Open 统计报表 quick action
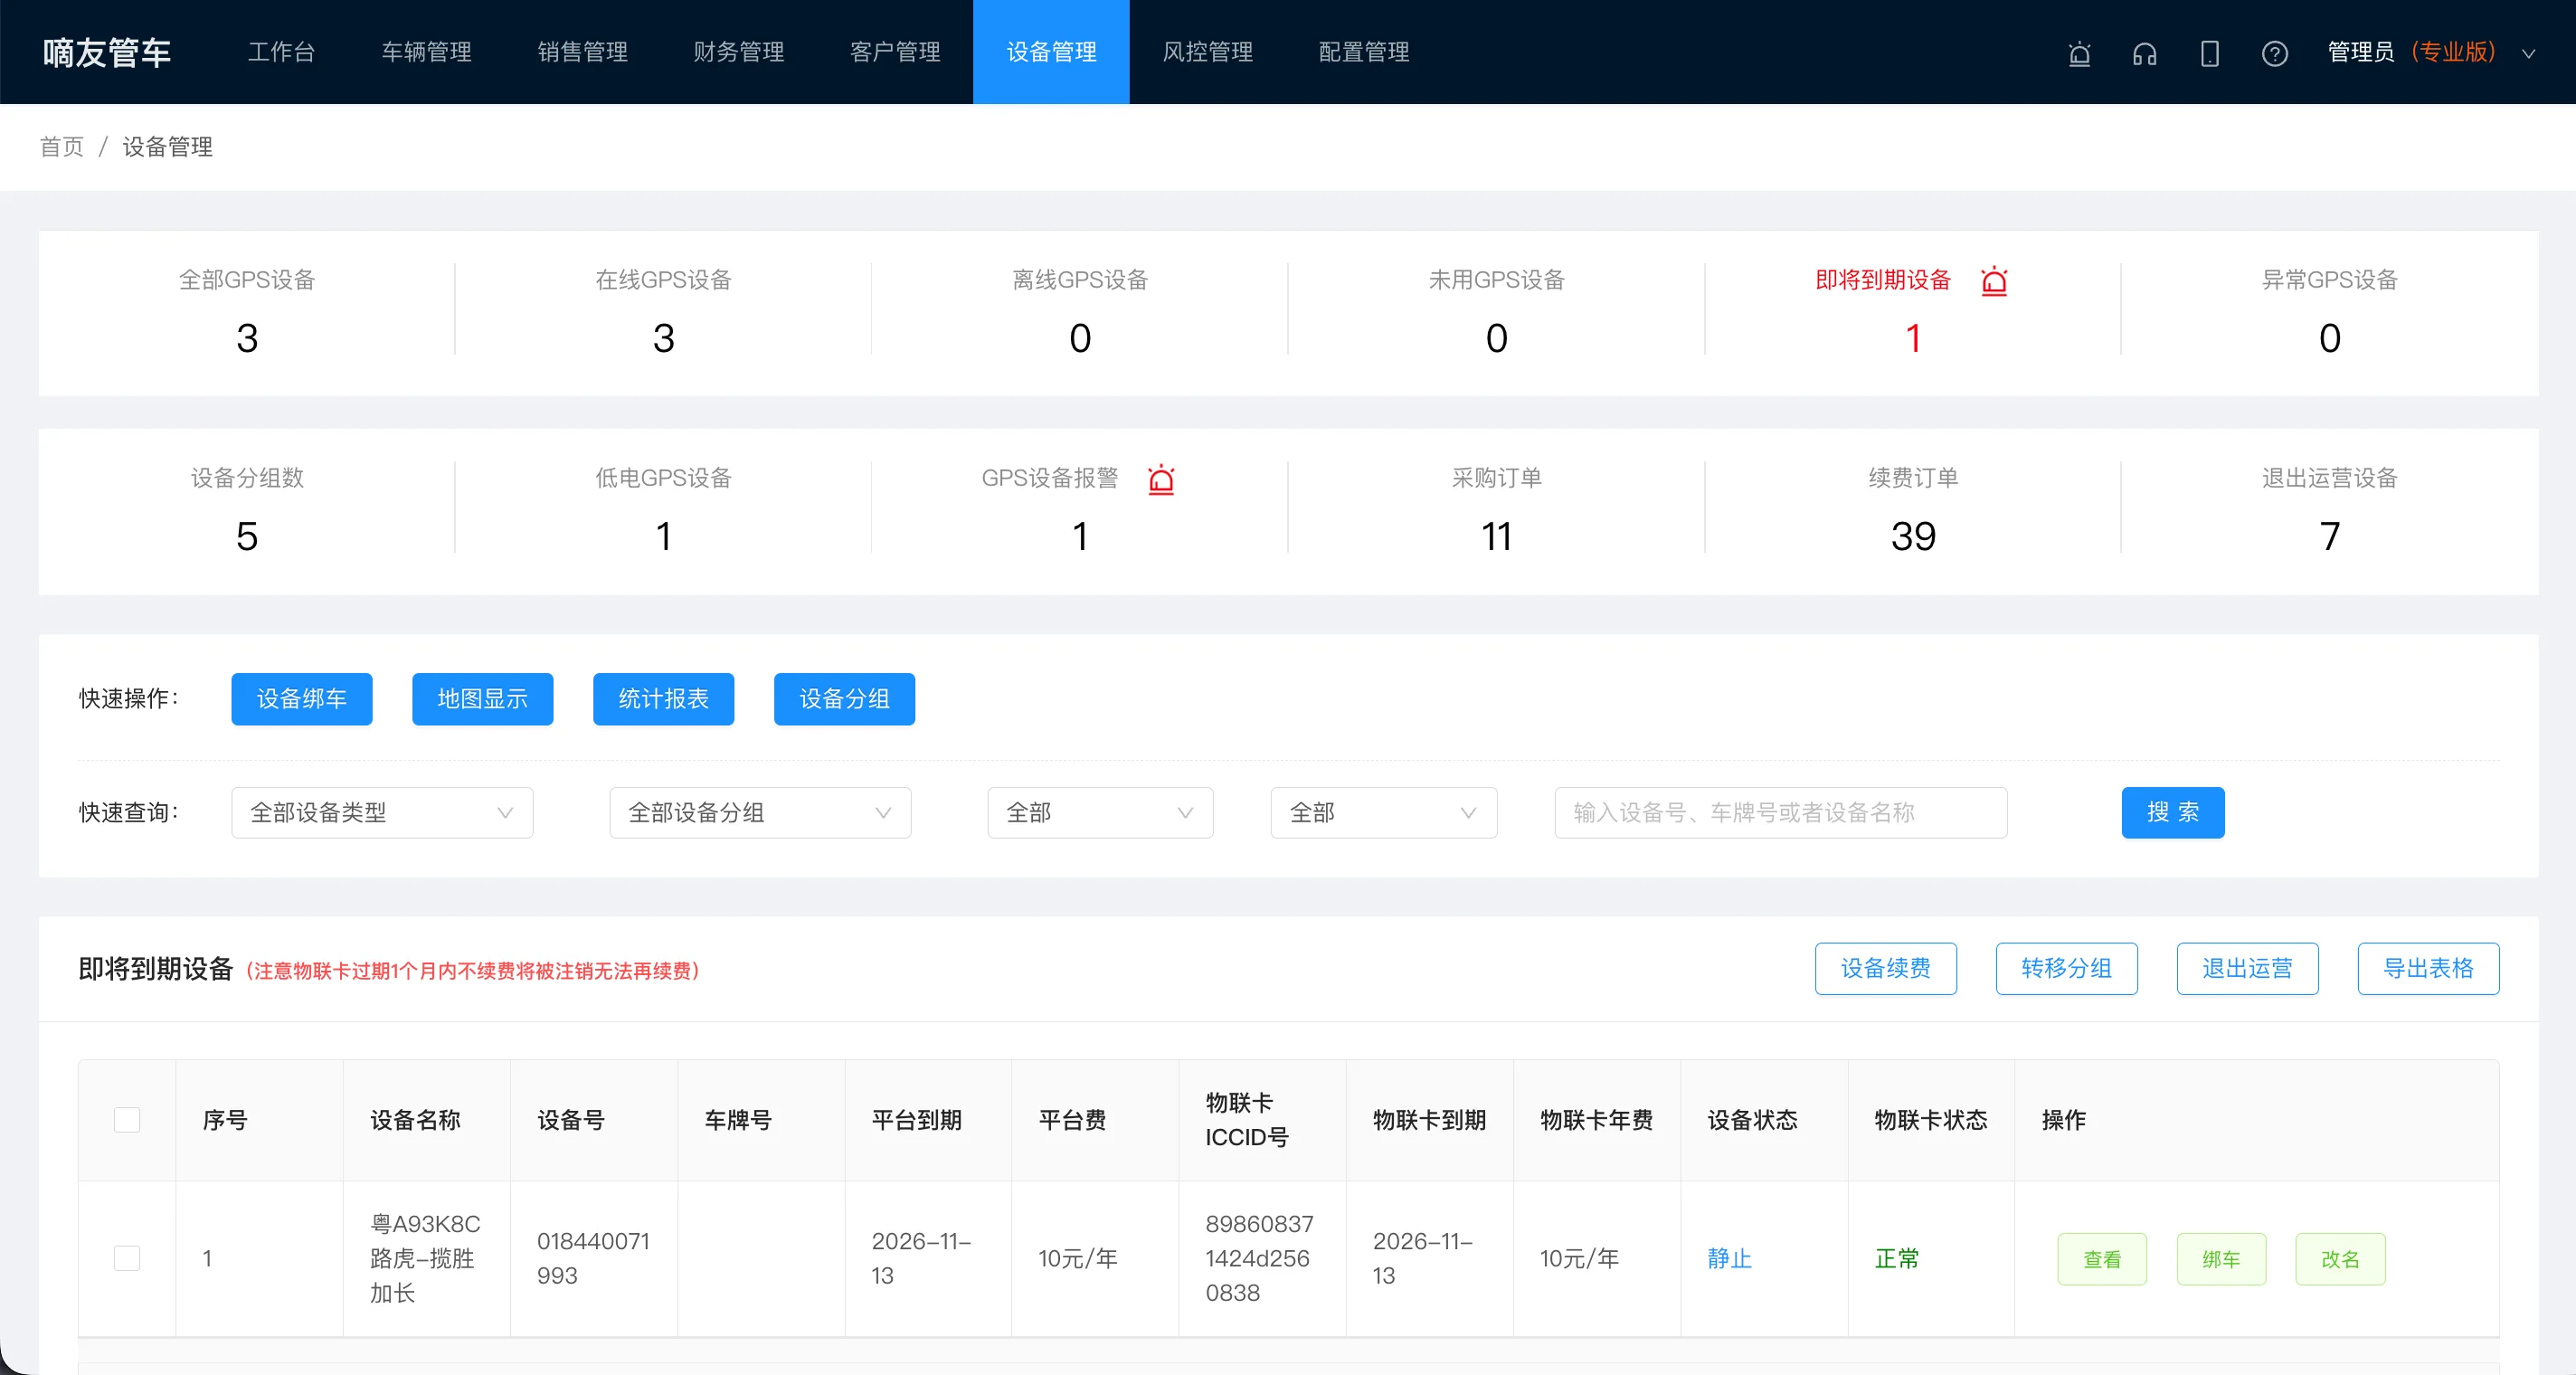Screen dimensions: 2576x1375 click(664, 698)
